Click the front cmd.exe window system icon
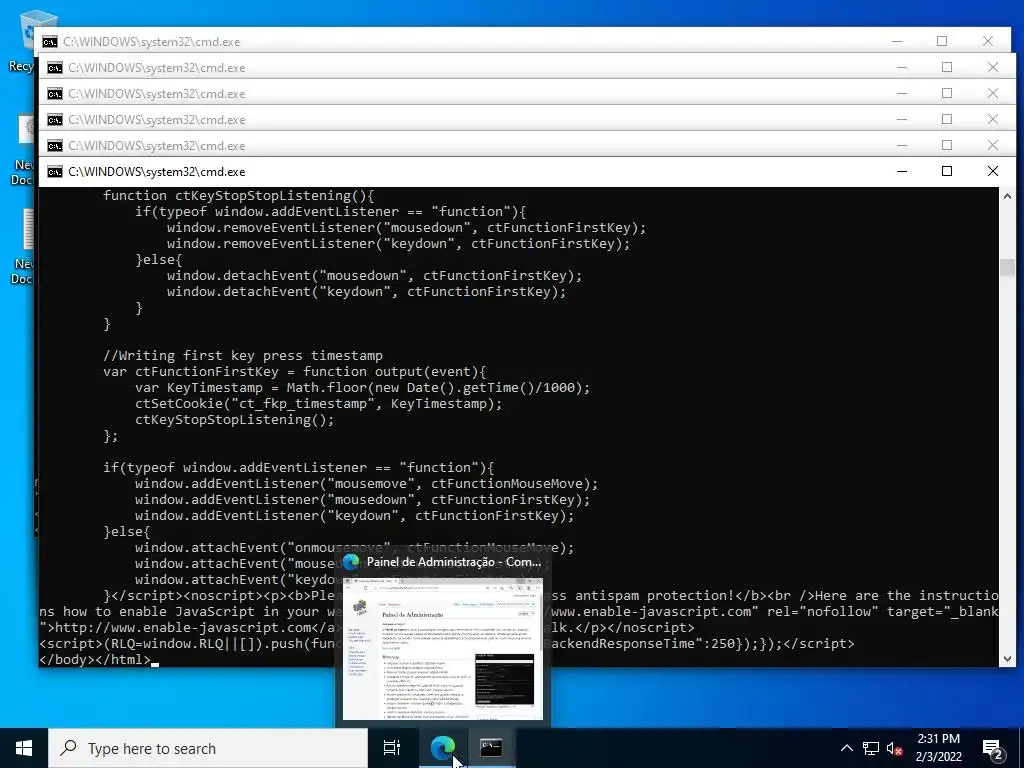Screen dimensions: 1024x768 coord(55,172)
